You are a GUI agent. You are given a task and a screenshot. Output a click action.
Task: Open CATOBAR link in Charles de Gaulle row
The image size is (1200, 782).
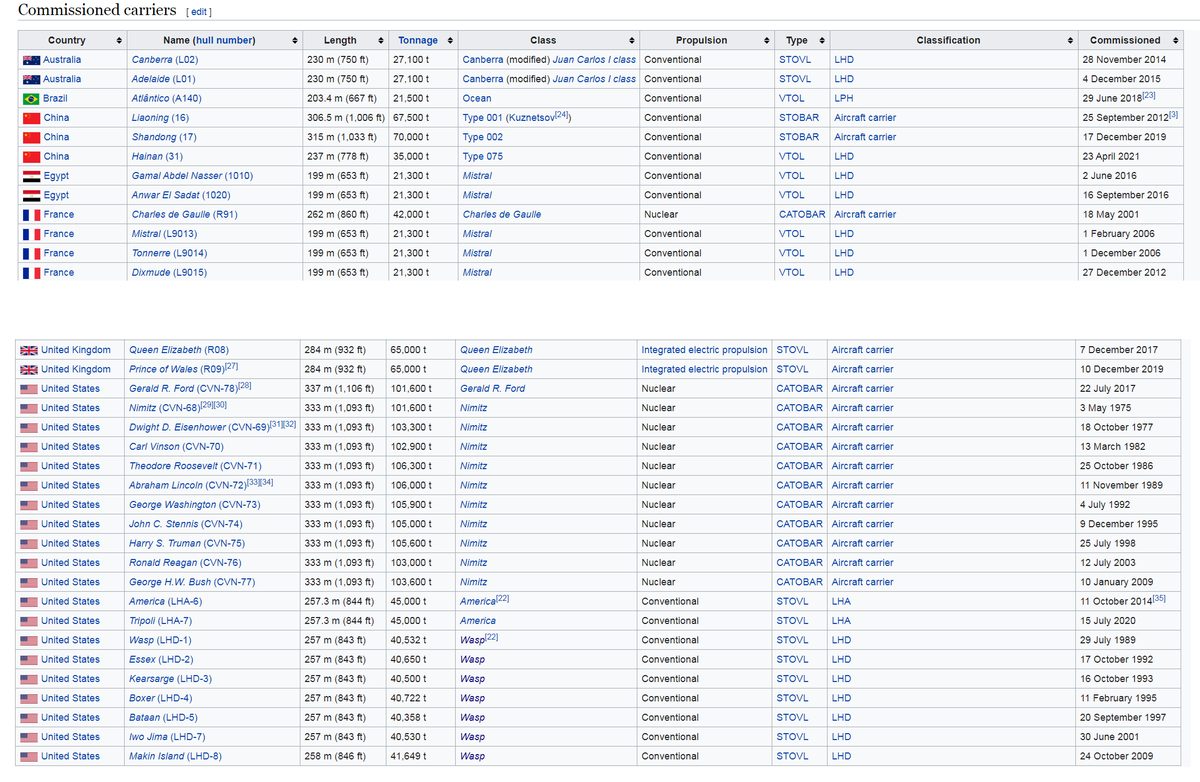802,215
